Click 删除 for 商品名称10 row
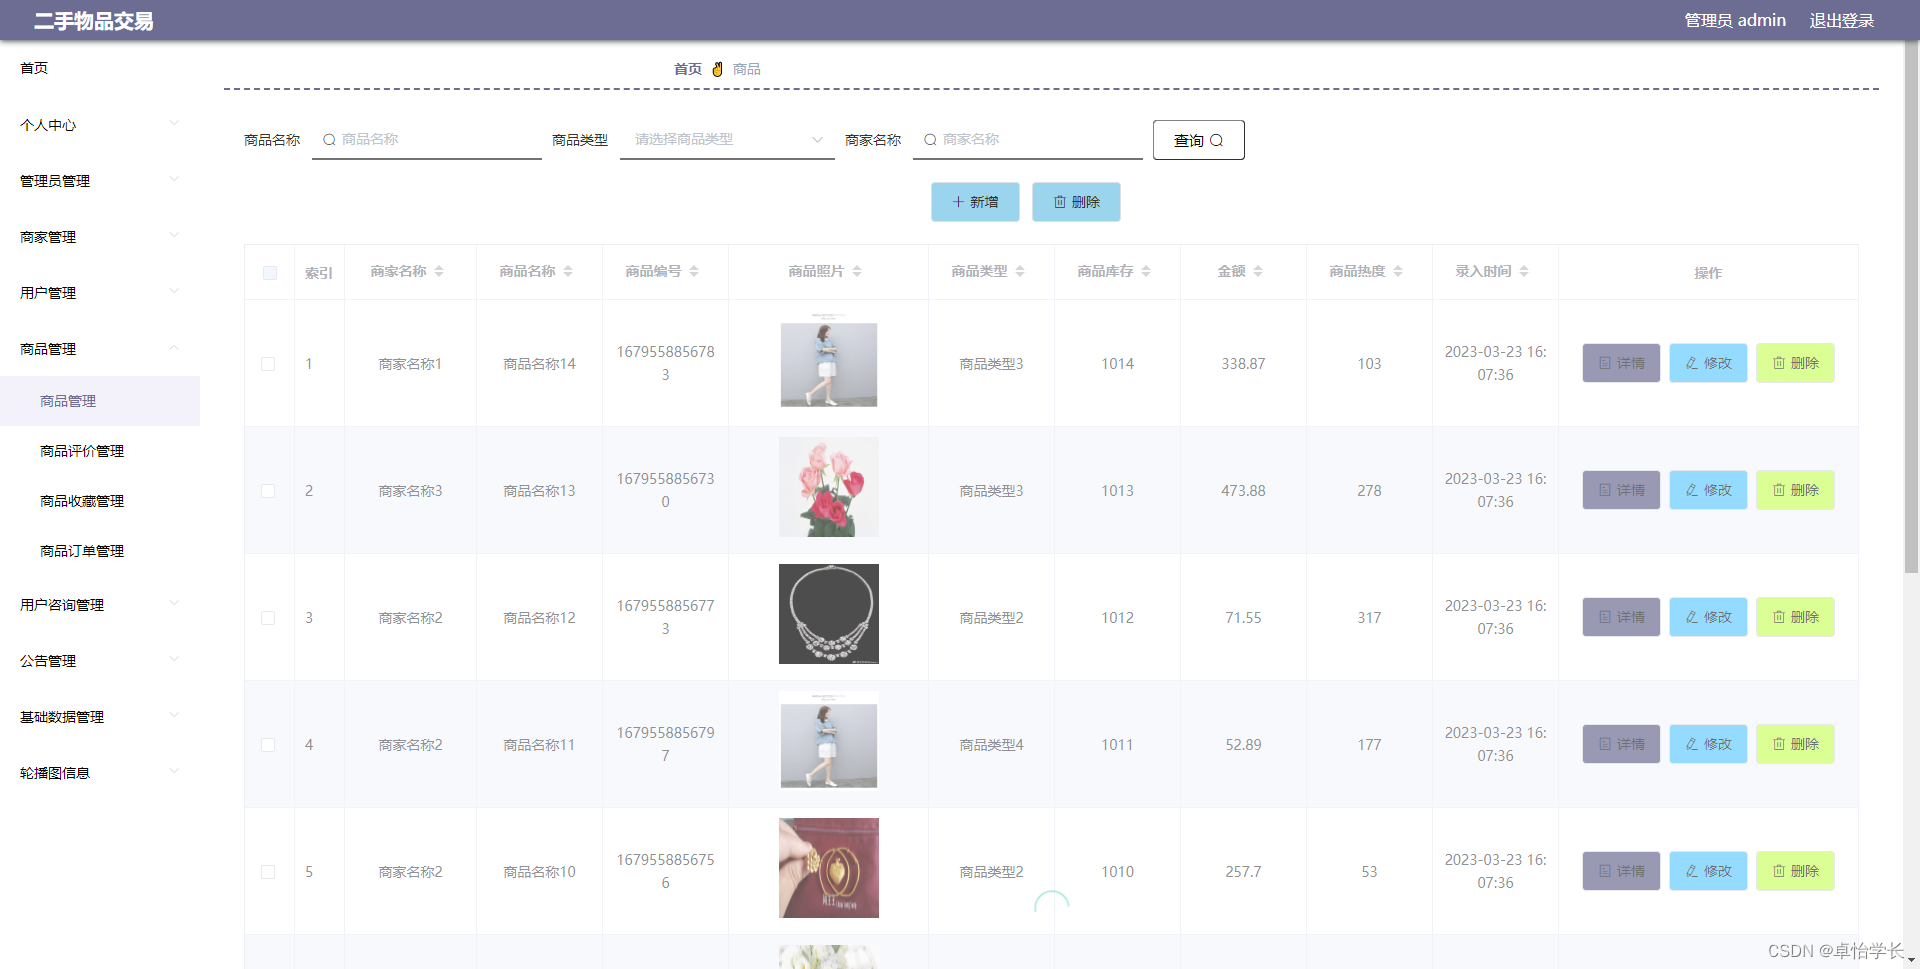The width and height of the screenshot is (1920, 969). coord(1795,871)
